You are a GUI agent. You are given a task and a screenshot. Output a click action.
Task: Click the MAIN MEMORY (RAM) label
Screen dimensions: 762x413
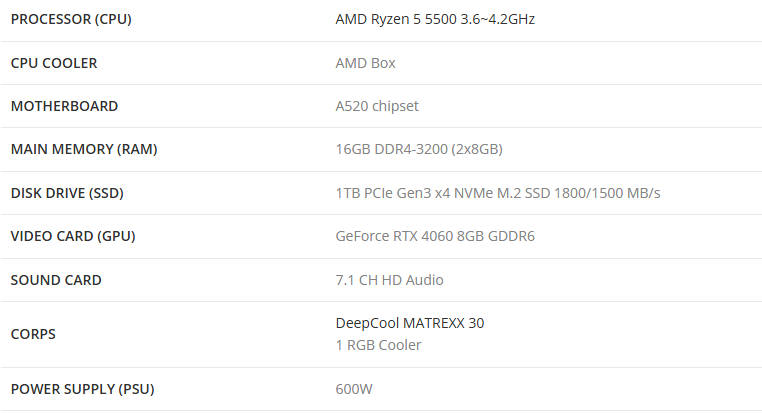(84, 149)
